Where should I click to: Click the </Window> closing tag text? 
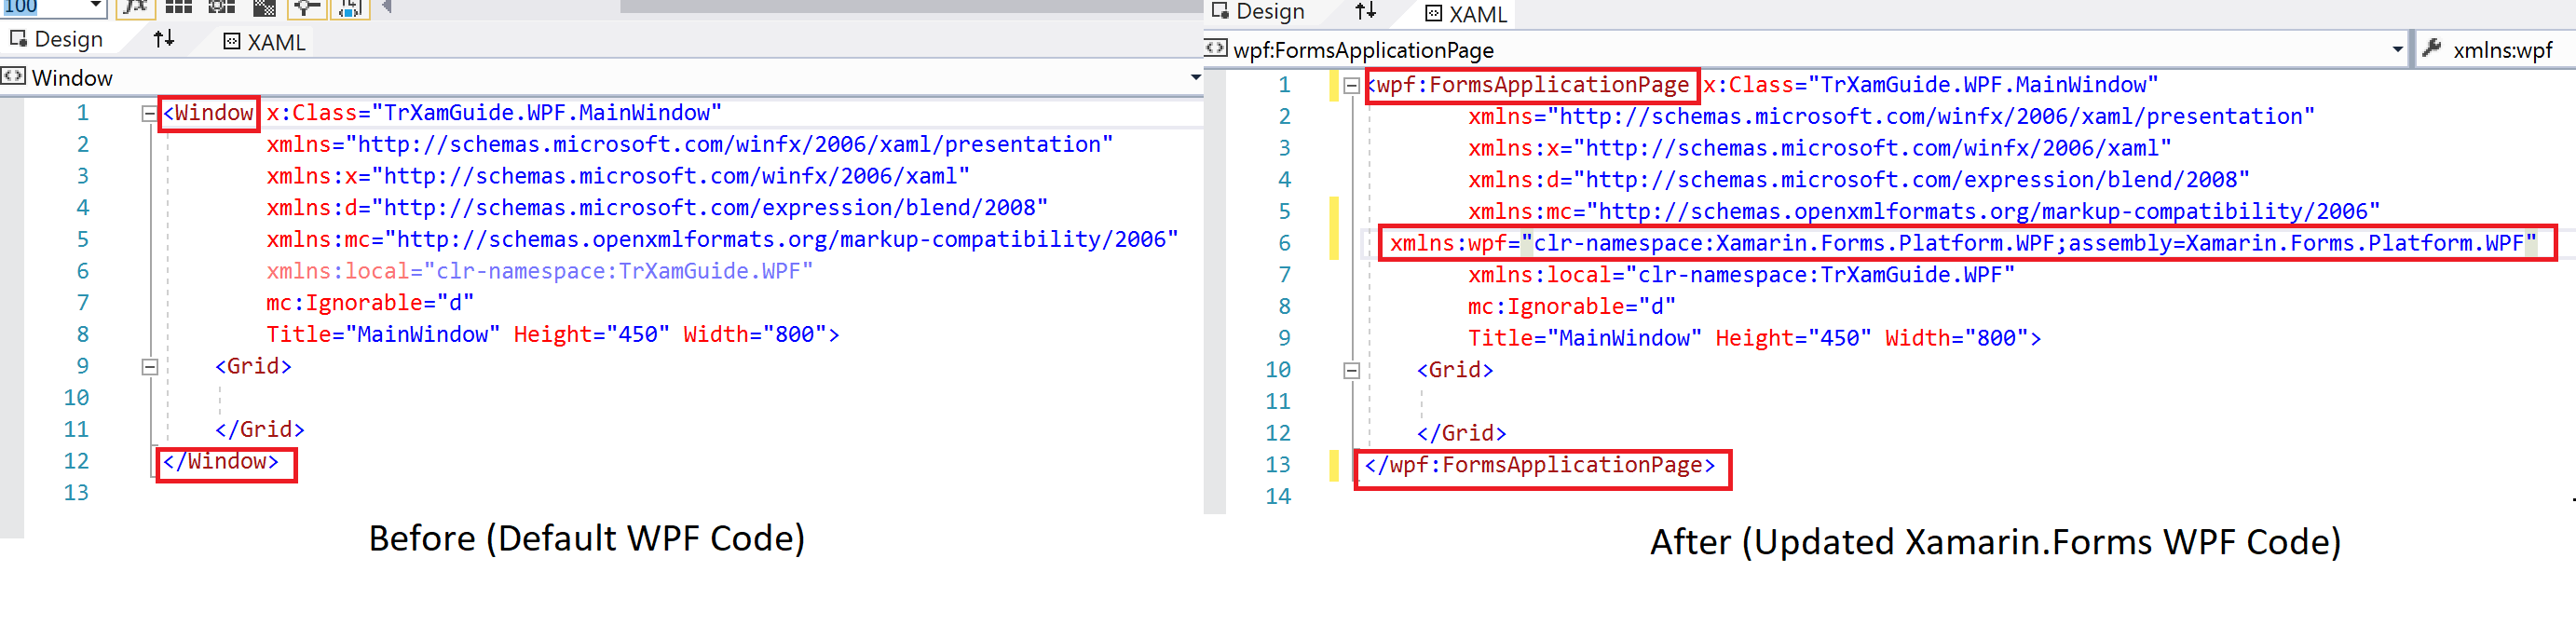point(221,461)
